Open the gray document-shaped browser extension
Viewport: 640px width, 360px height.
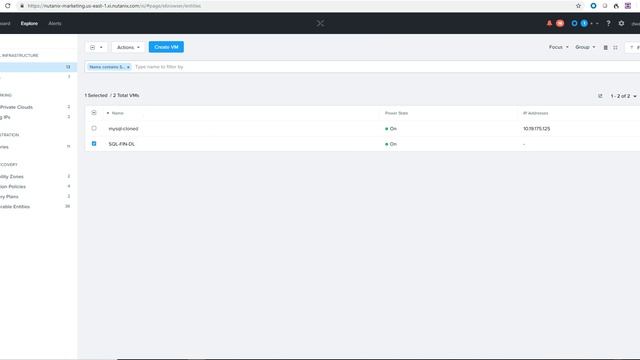click(x=605, y=6)
